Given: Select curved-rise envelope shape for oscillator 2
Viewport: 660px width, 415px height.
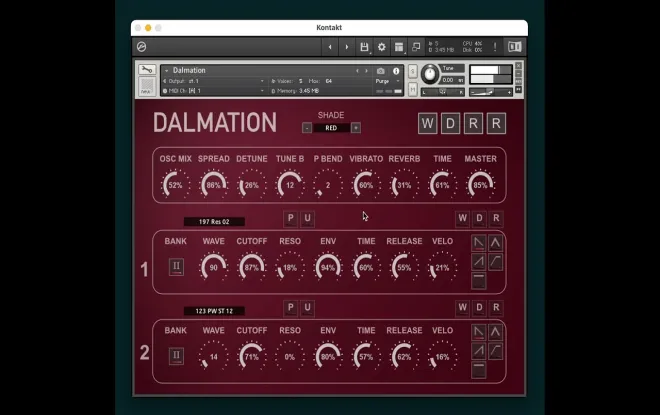Looking at the screenshot, I should [x=495, y=351].
